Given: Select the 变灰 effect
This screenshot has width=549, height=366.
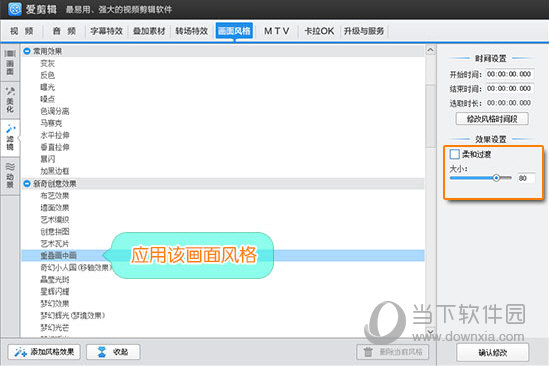Looking at the screenshot, I should pos(48,63).
